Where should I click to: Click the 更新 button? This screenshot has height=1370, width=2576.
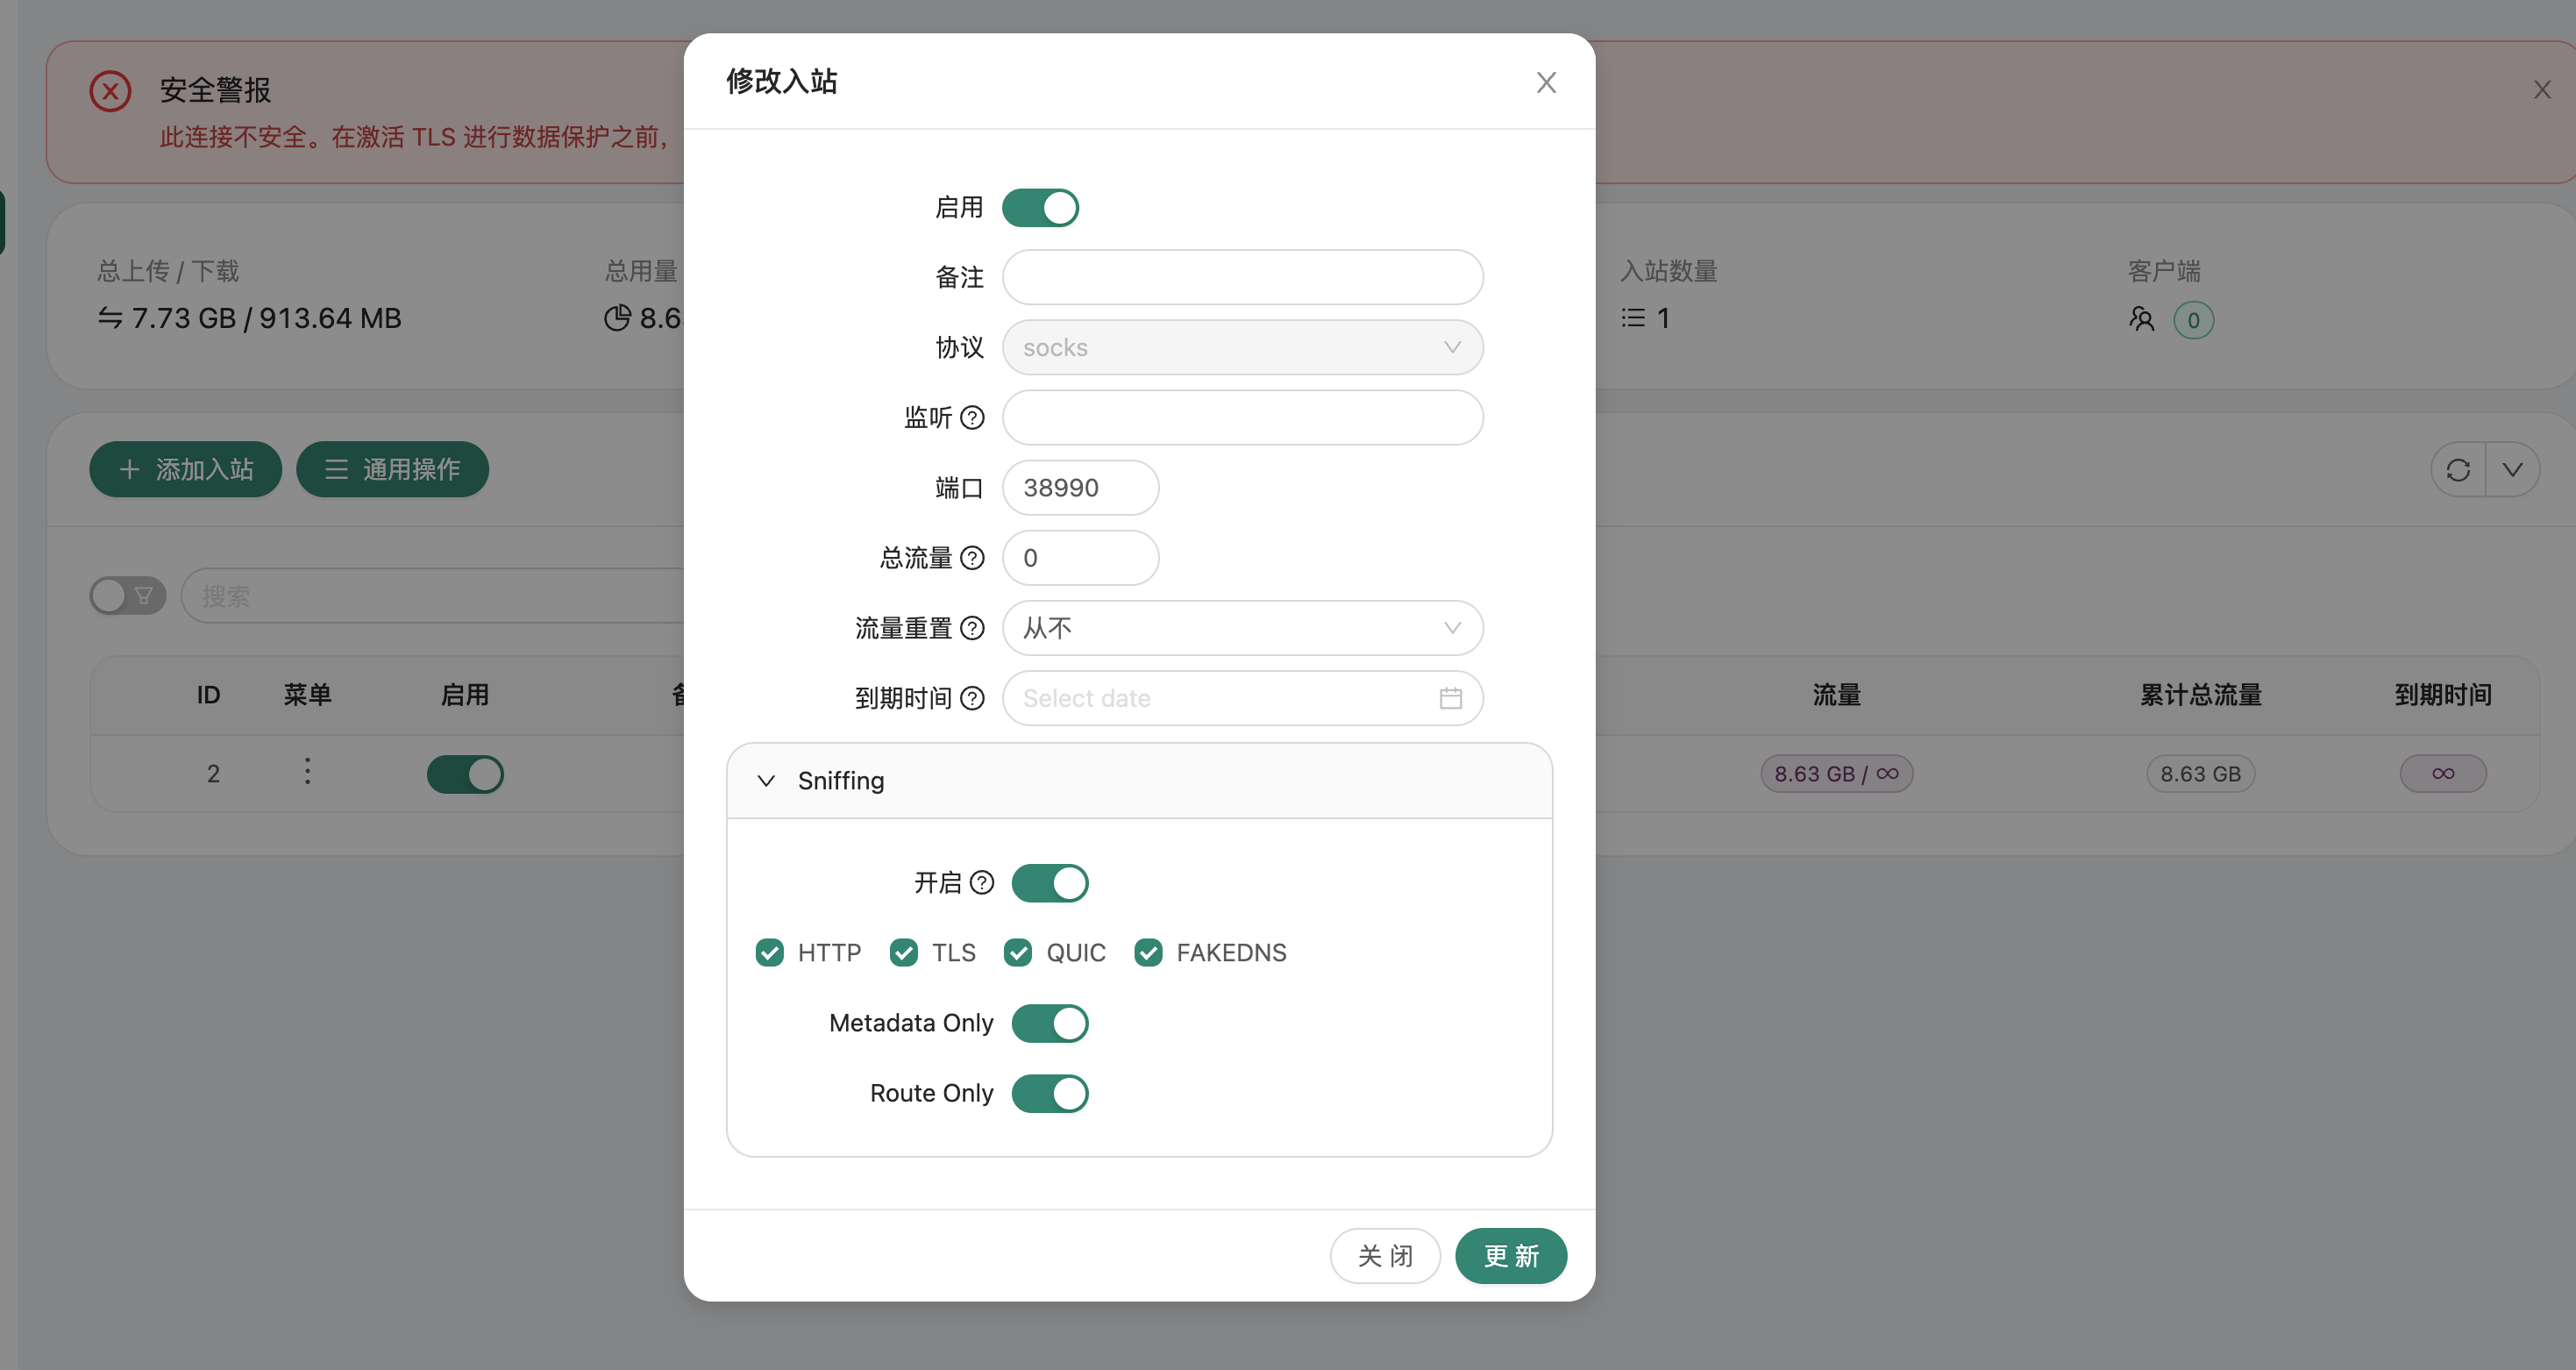(x=1510, y=1256)
